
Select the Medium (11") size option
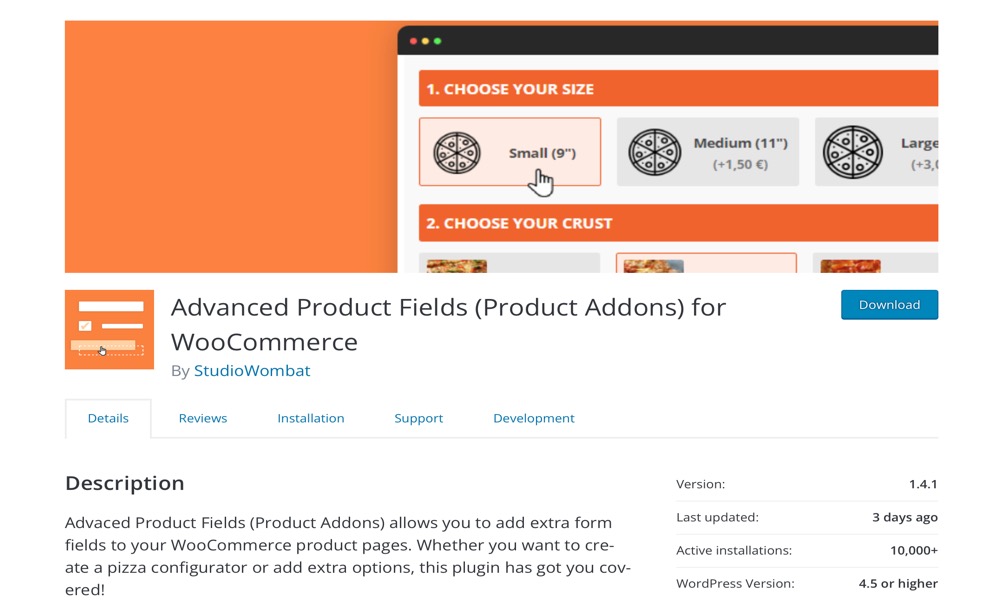[708, 152]
